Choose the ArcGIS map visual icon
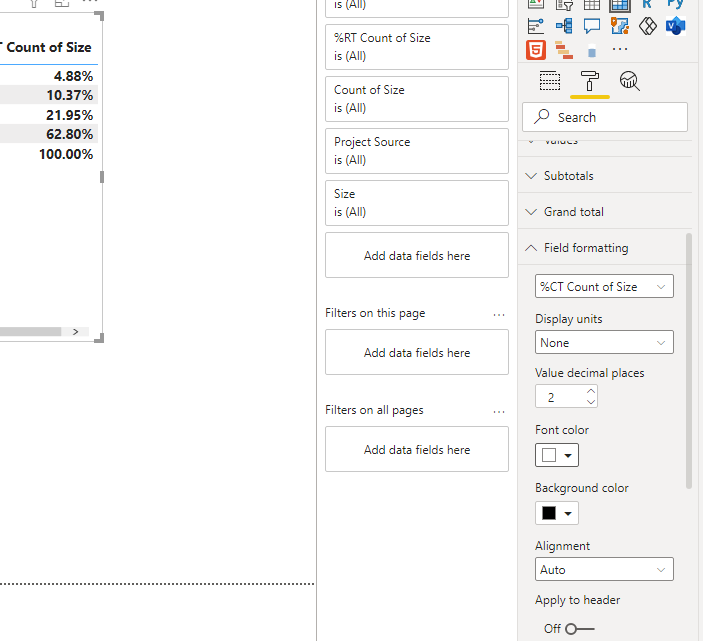 tap(620, 26)
